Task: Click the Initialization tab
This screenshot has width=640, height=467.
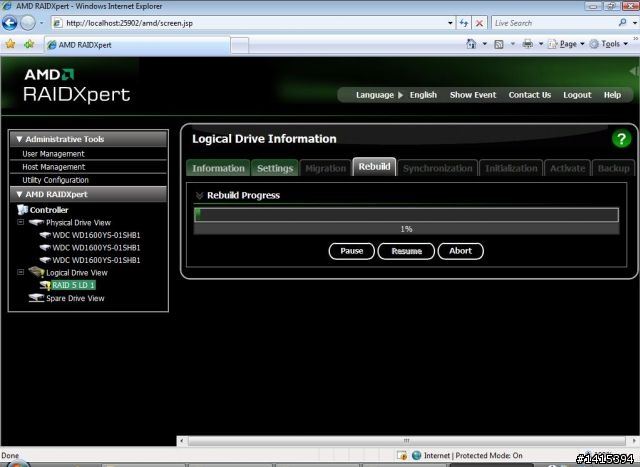Action: pos(511,168)
